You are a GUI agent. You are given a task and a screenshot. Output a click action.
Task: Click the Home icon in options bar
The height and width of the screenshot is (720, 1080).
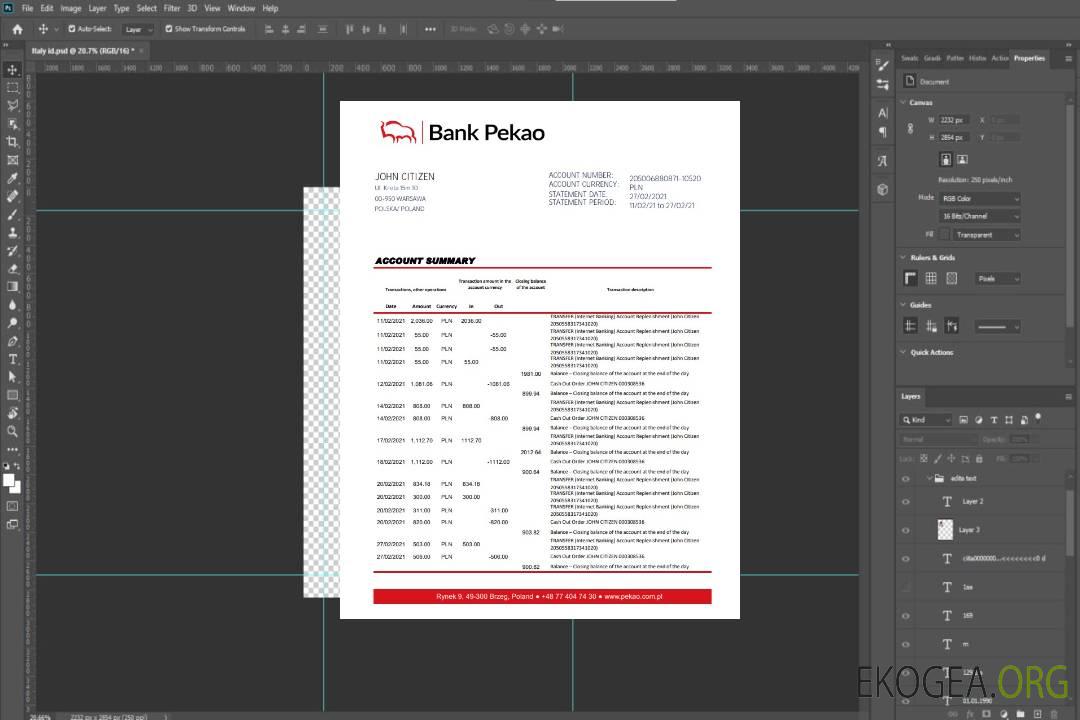point(17,29)
